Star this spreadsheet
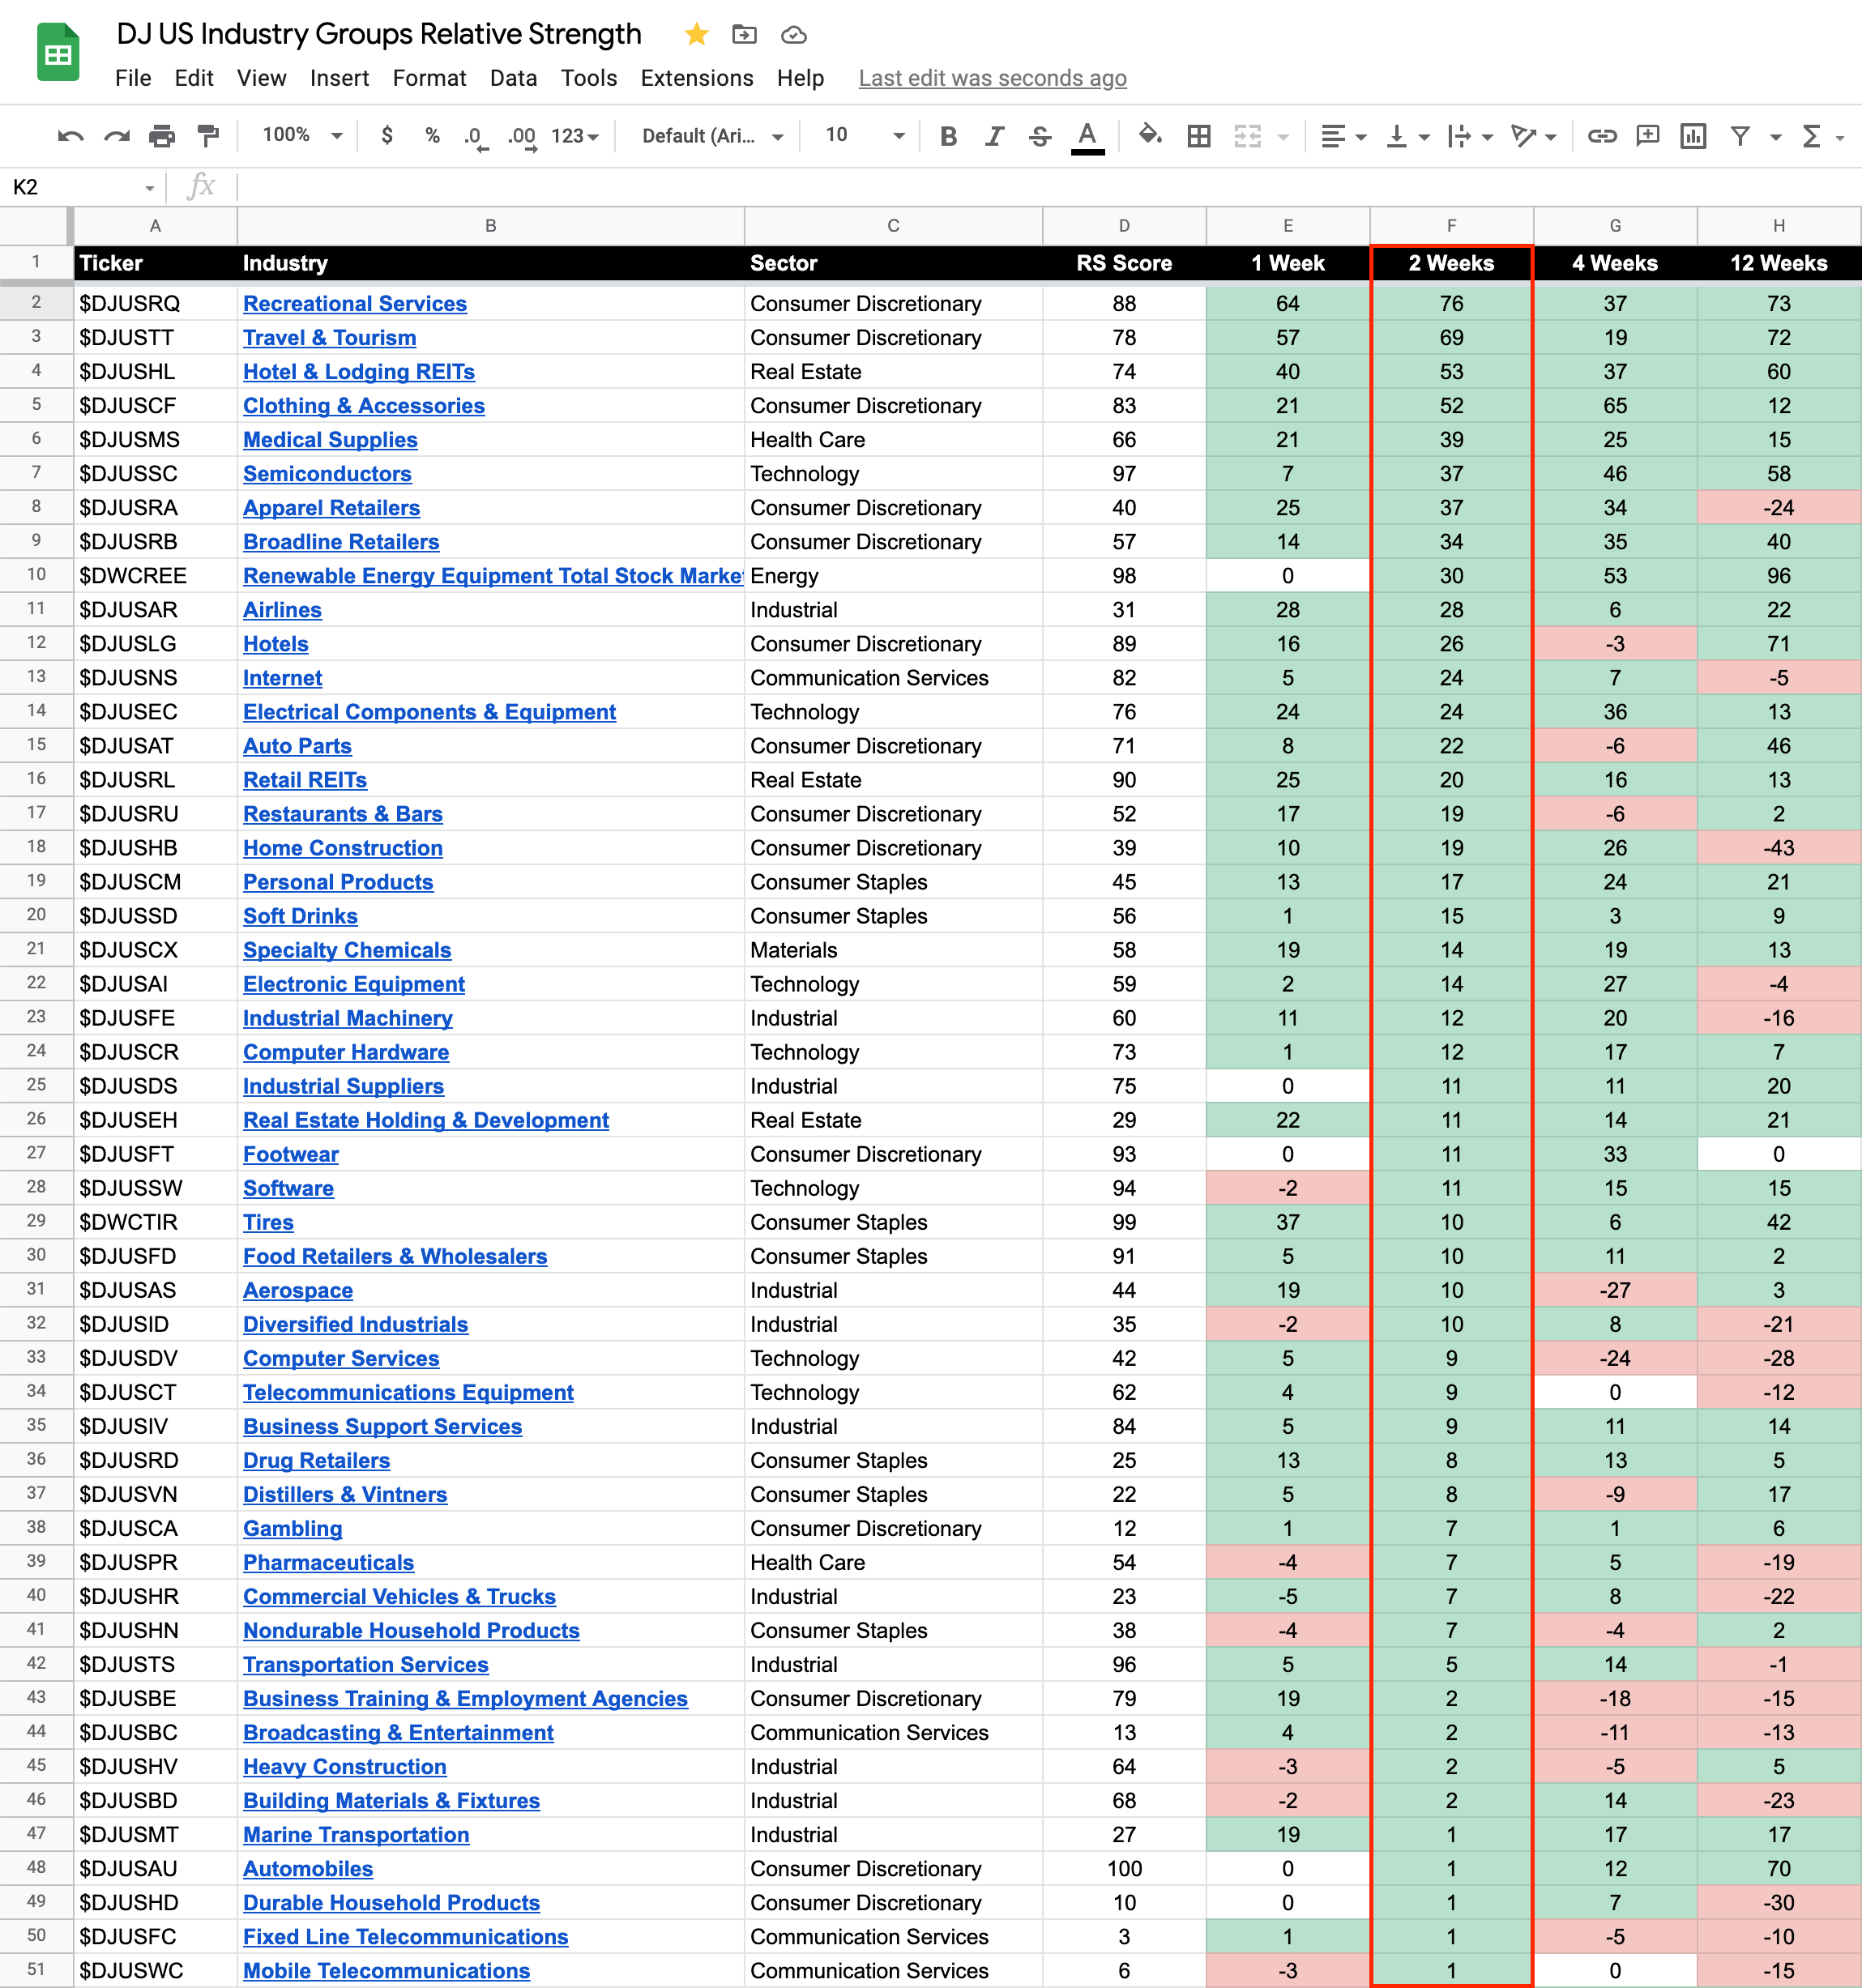 coord(696,35)
